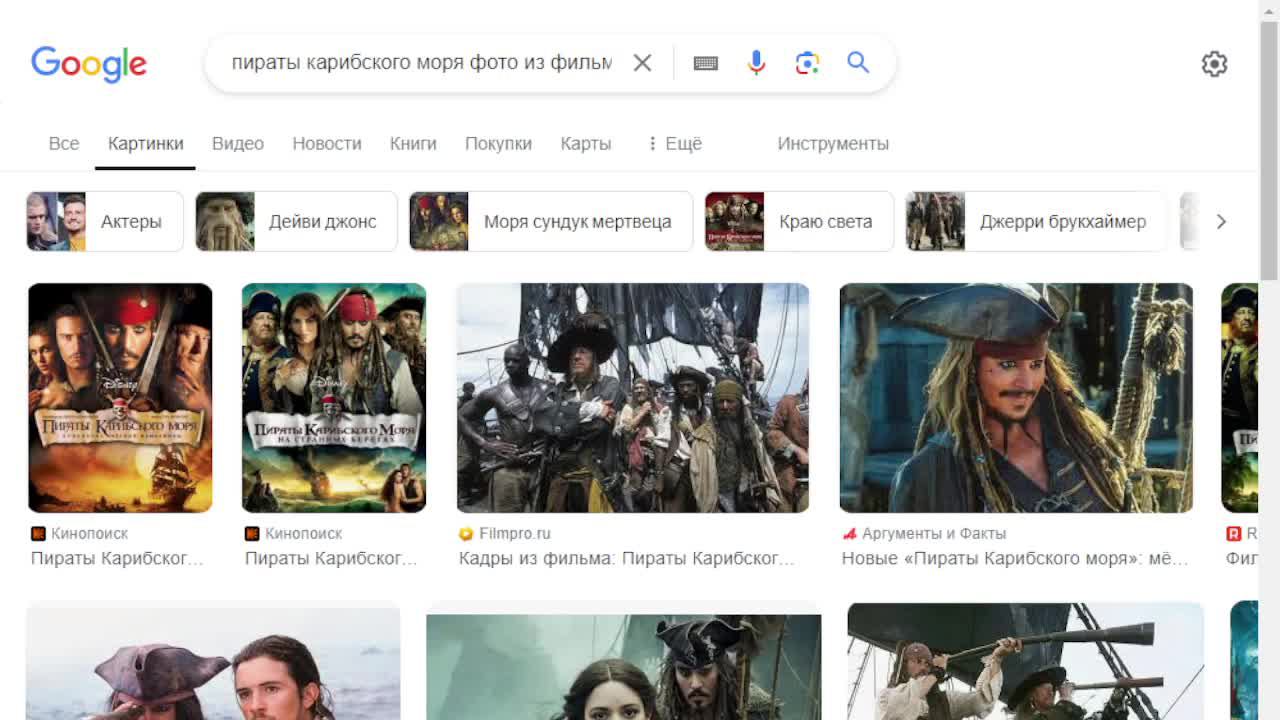Open the Карты tab
The width and height of the screenshot is (1280, 720).
[x=586, y=143]
